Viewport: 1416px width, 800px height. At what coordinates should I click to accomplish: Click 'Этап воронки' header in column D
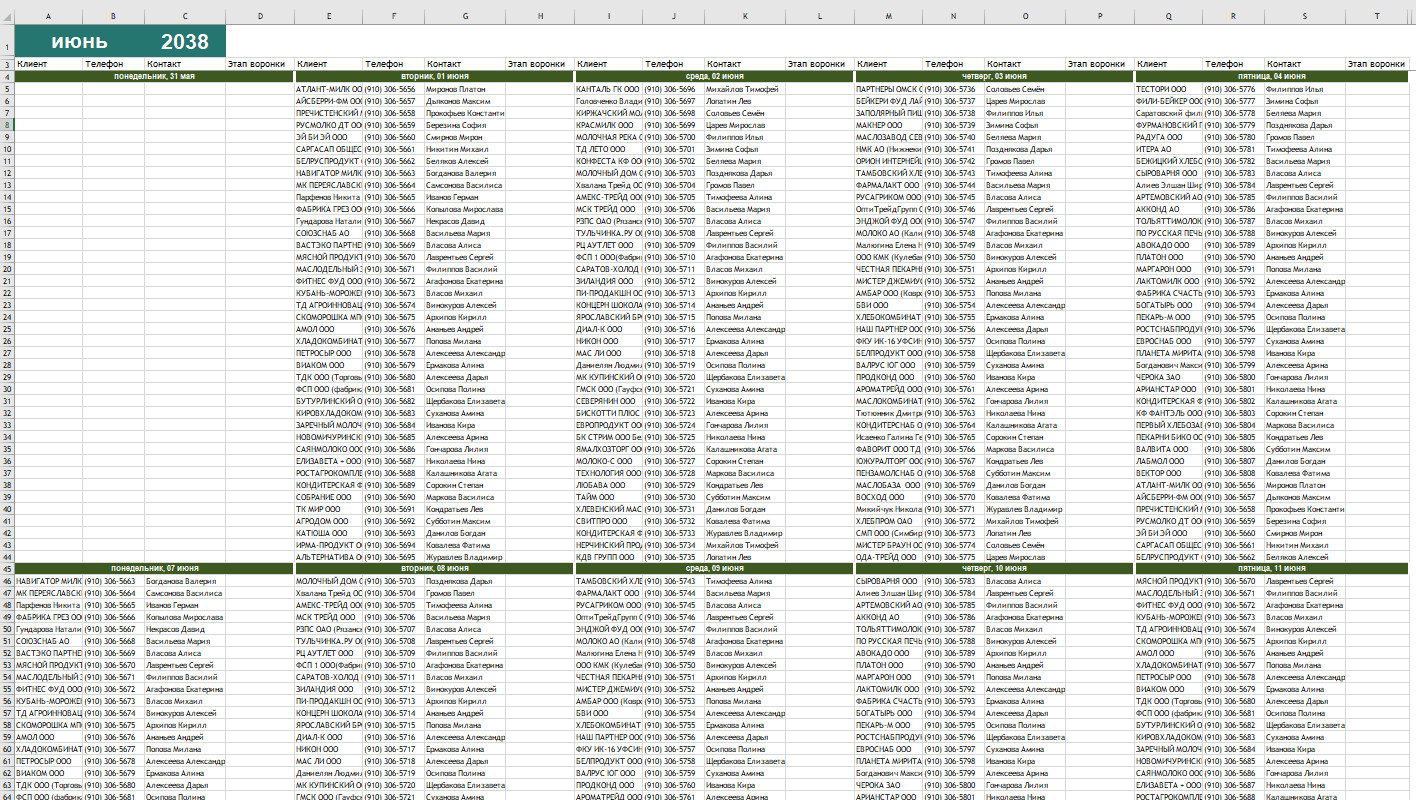[260, 64]
